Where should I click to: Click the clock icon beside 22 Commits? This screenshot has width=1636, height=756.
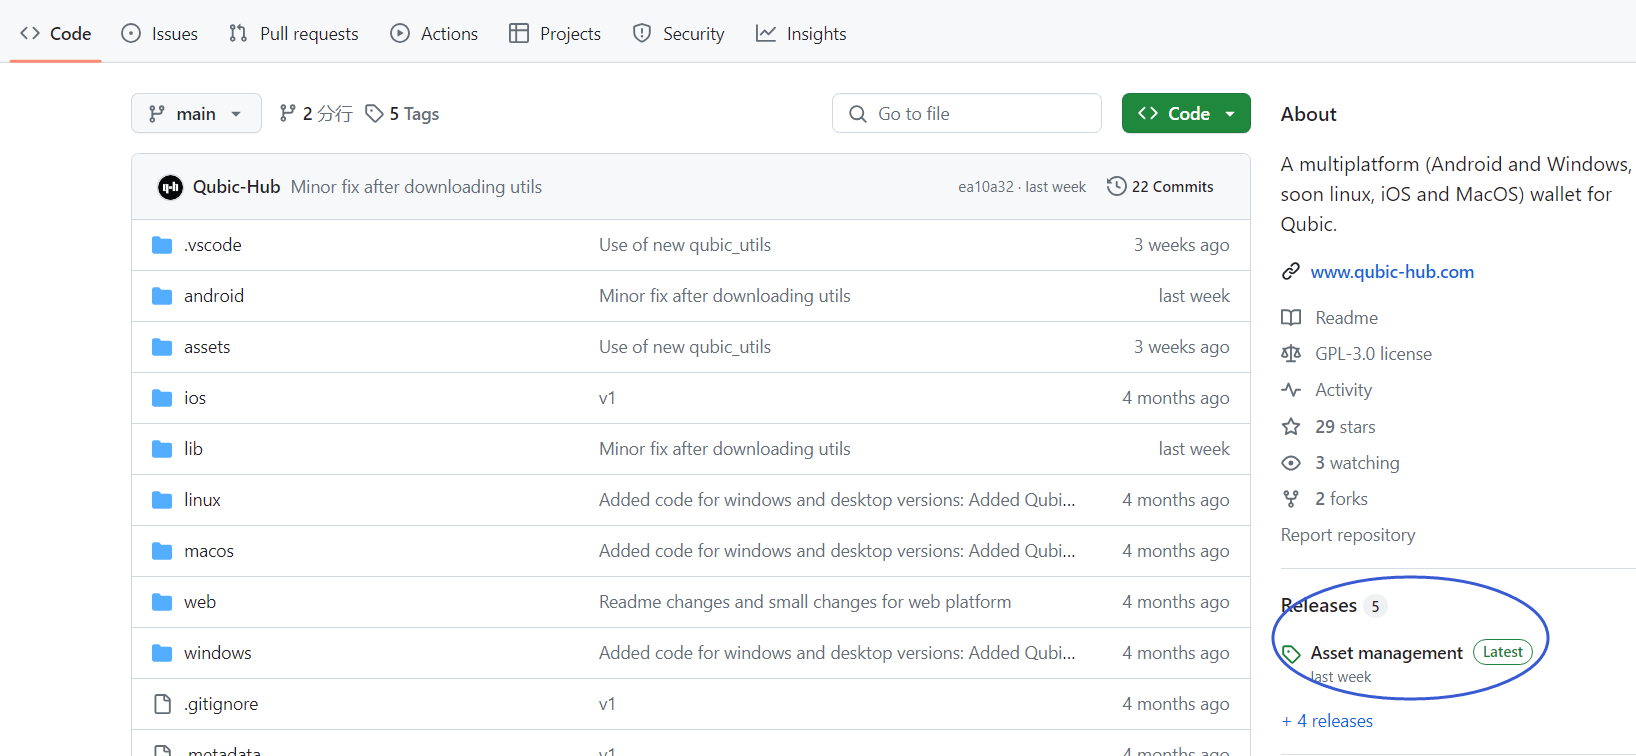(x=1116, y=187)
